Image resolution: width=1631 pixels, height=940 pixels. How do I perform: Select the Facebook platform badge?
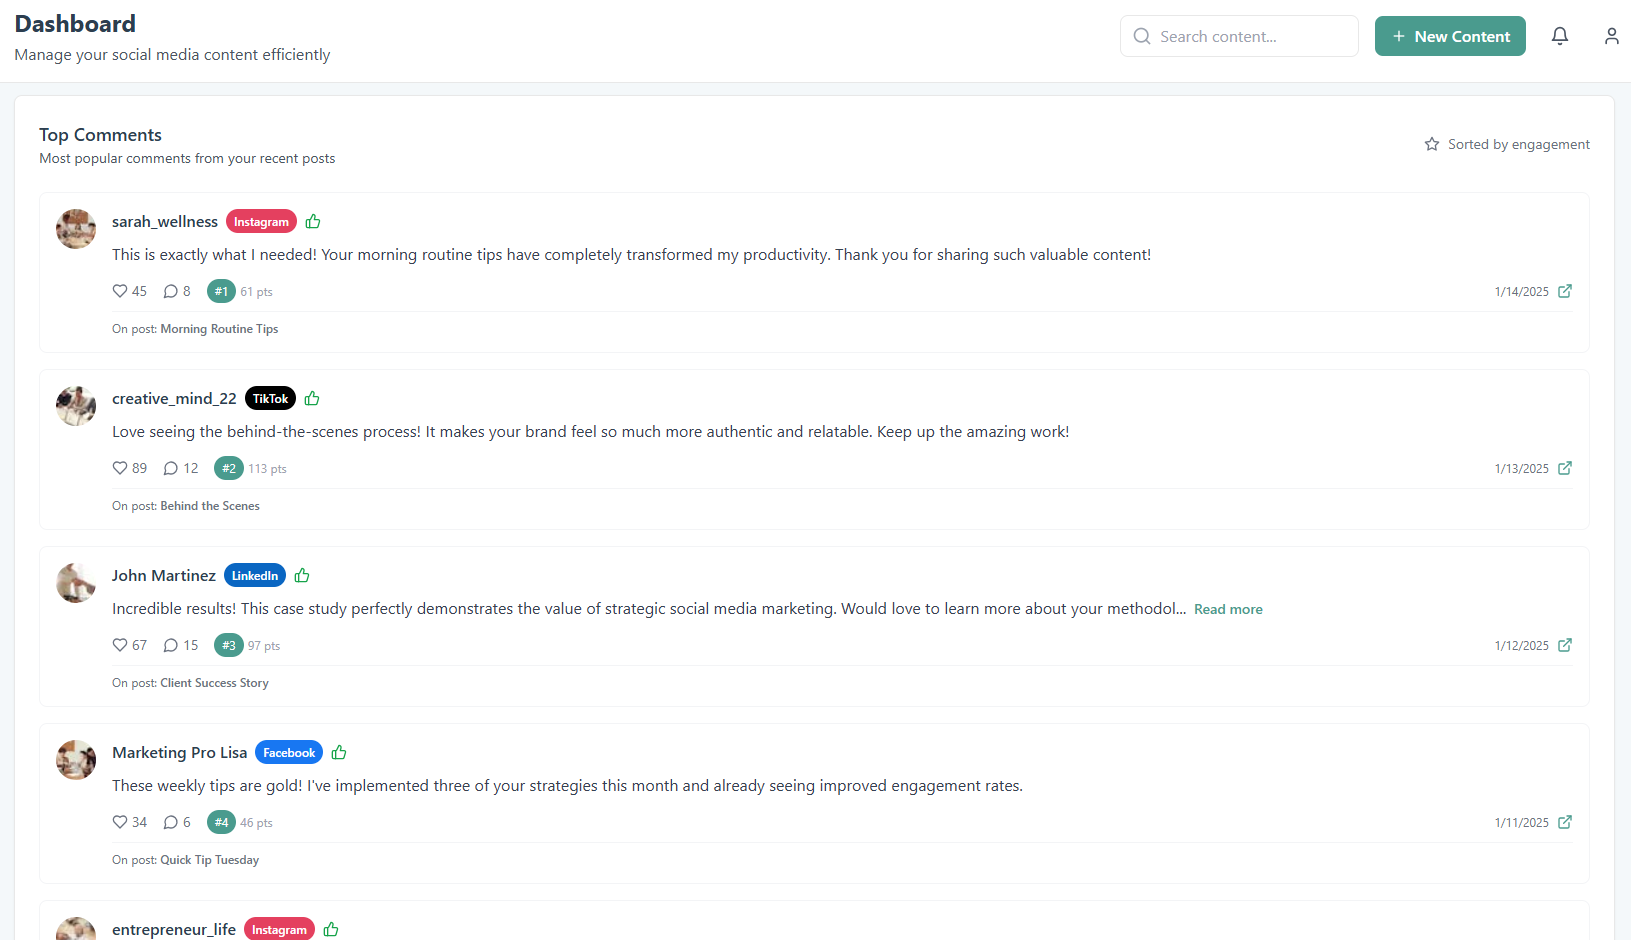click(289, 753)
